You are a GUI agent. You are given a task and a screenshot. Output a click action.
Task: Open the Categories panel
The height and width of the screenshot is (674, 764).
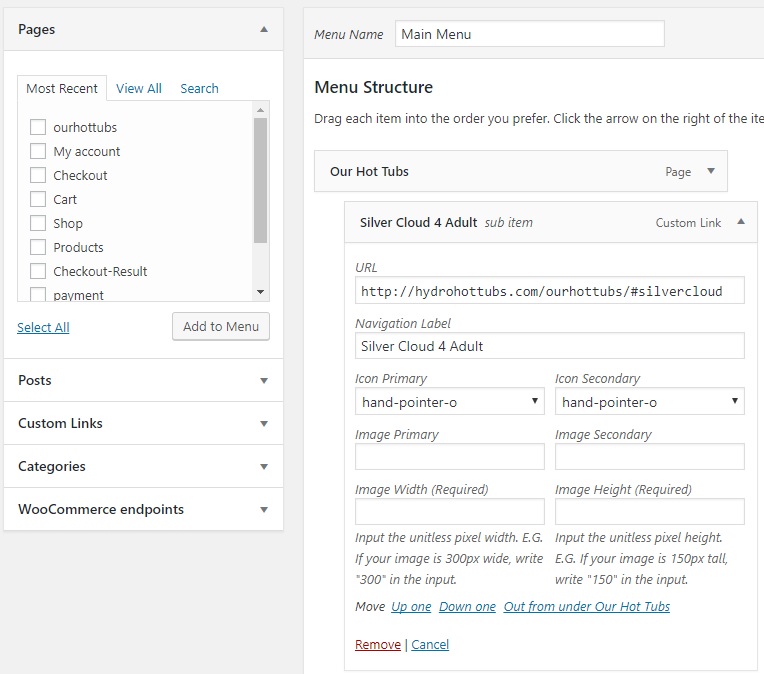(264, 467)
